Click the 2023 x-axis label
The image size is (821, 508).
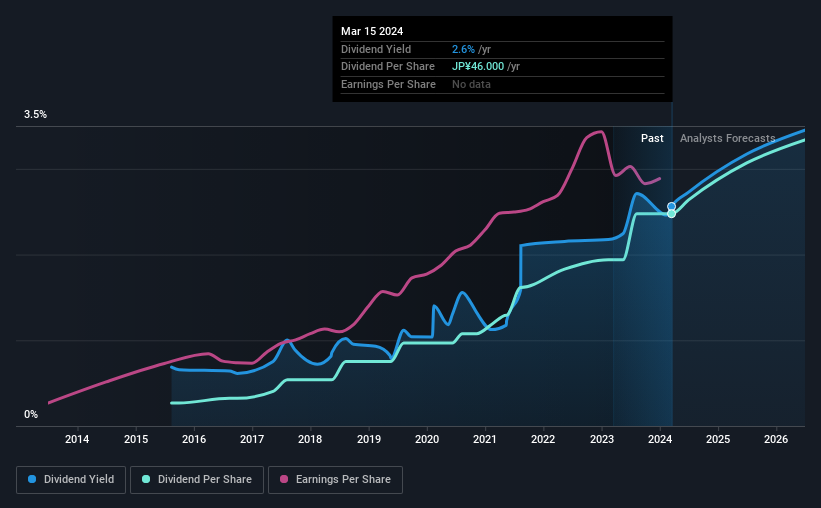pos(602,439)
